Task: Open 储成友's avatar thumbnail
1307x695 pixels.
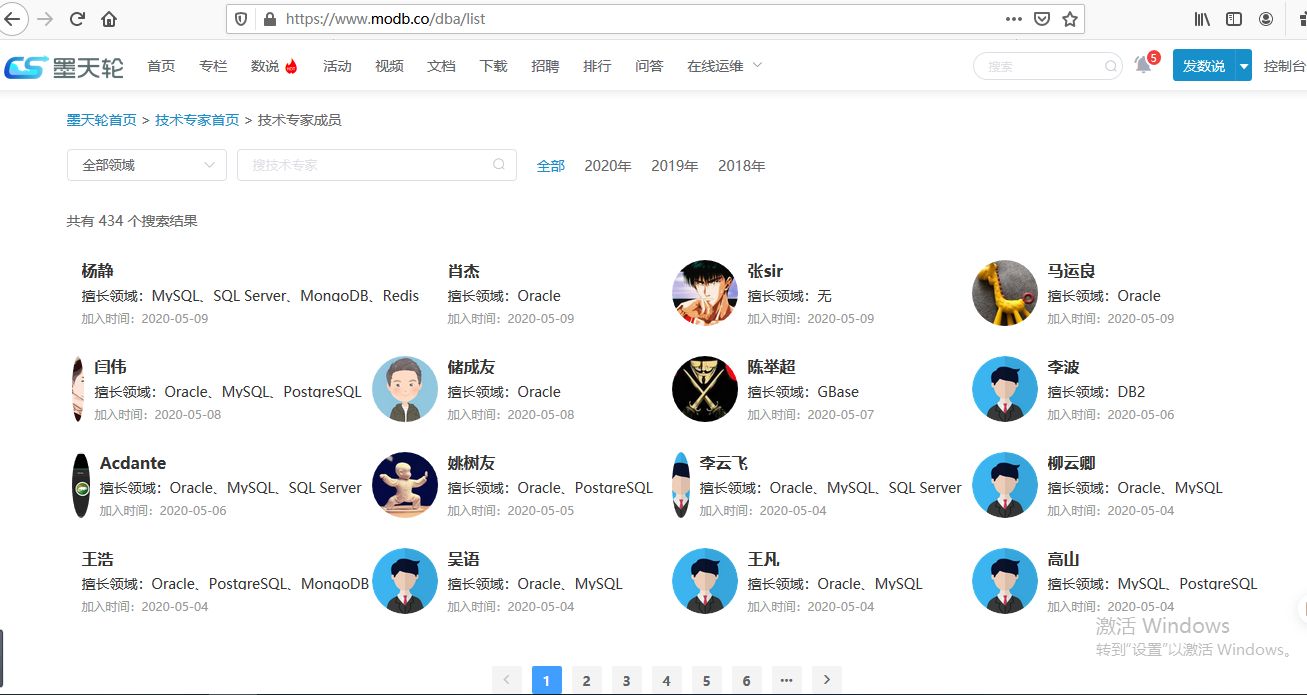Action: click(405, 389)
